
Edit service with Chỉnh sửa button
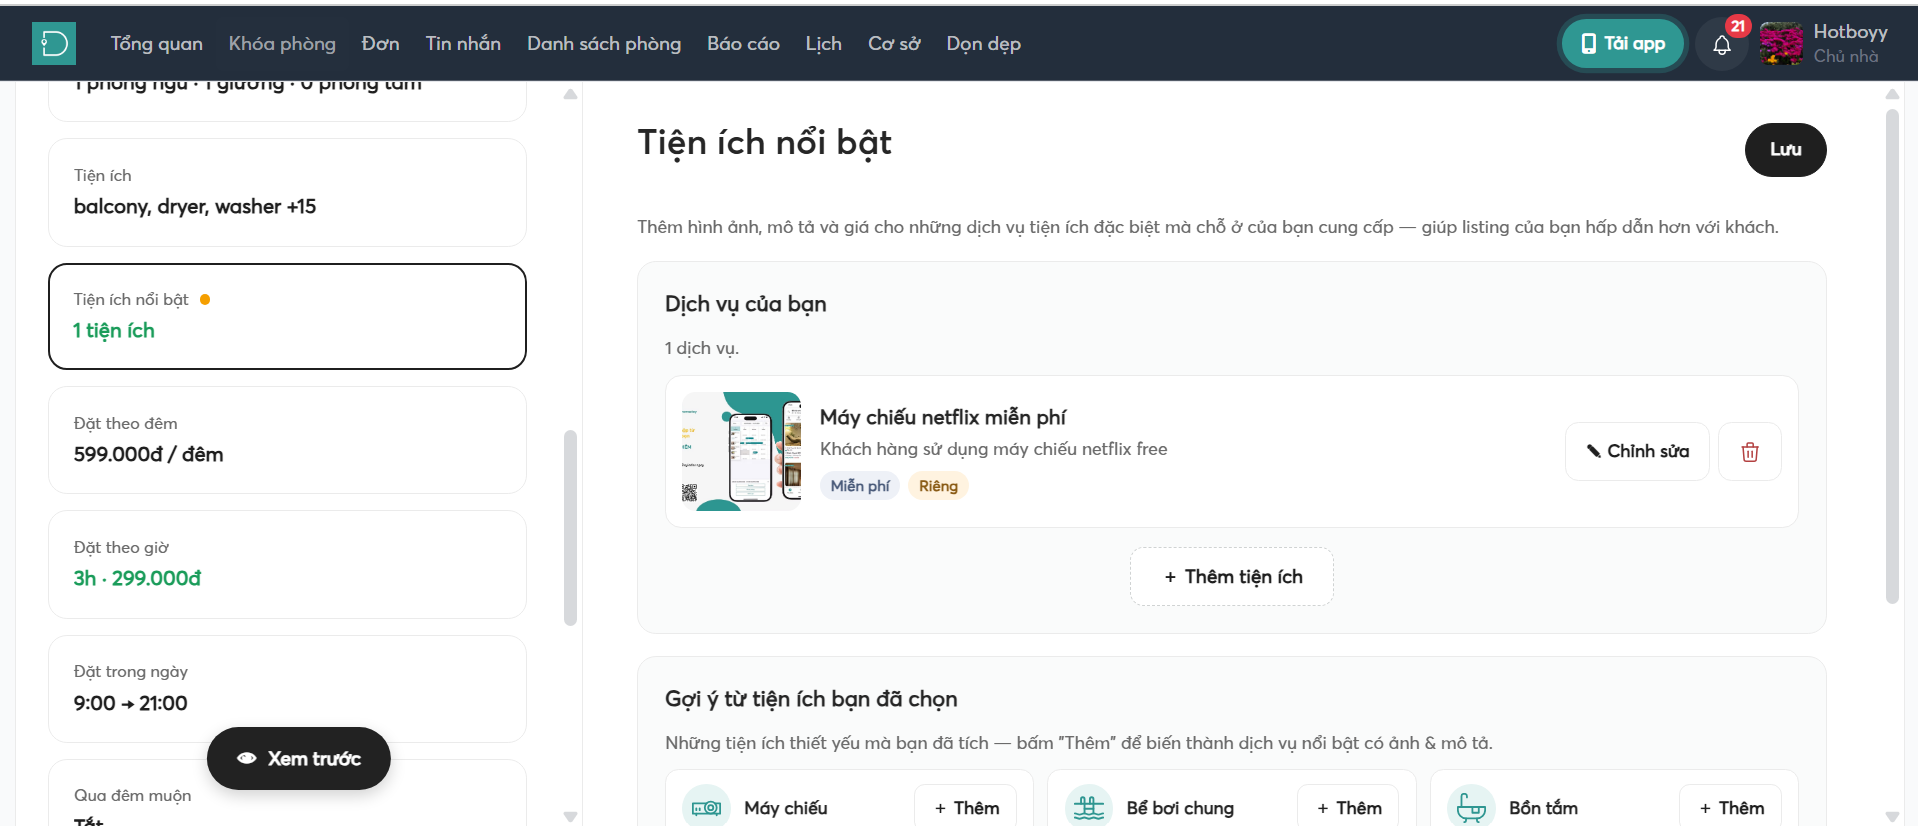pos(1637,452)
